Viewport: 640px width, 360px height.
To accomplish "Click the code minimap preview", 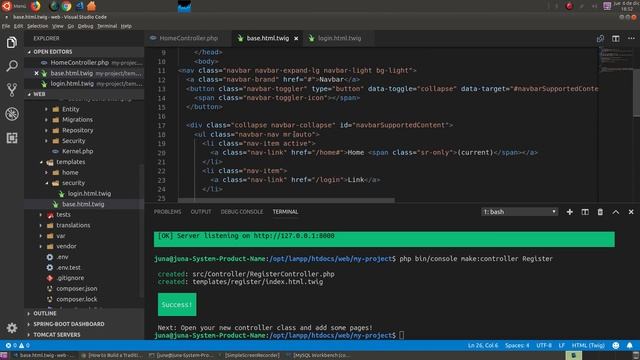I will (x=615, y=60).
